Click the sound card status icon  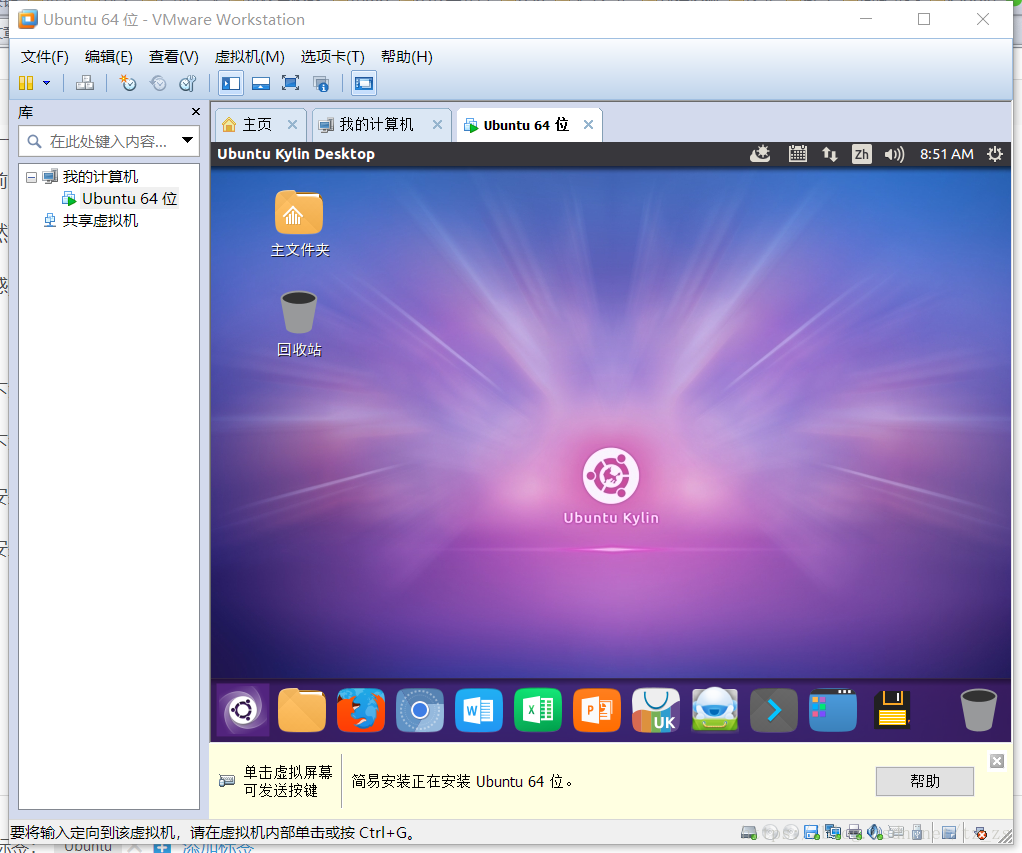[875, 832]
